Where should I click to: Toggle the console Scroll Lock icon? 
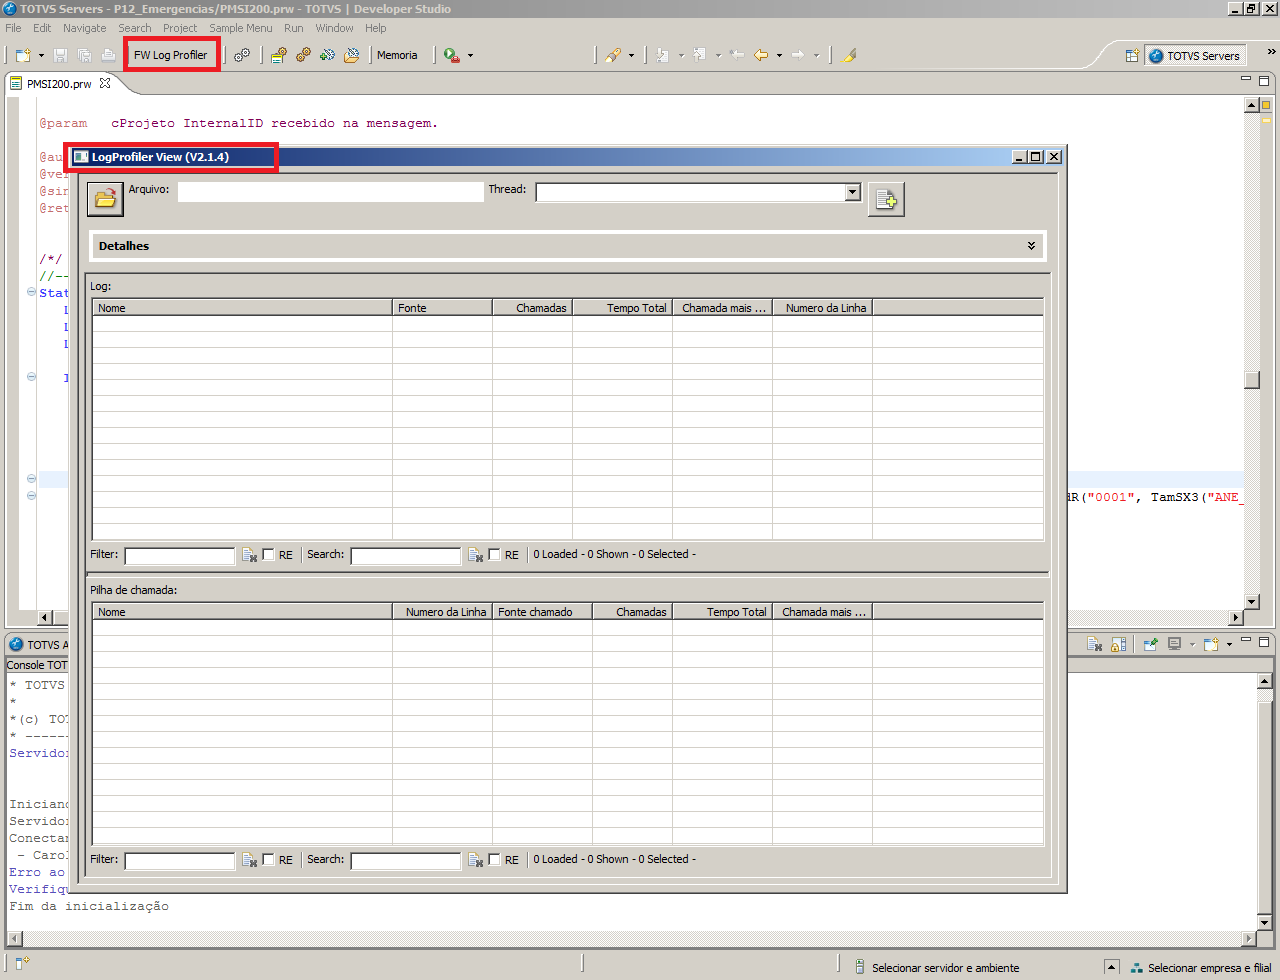tap(1119, 644)
